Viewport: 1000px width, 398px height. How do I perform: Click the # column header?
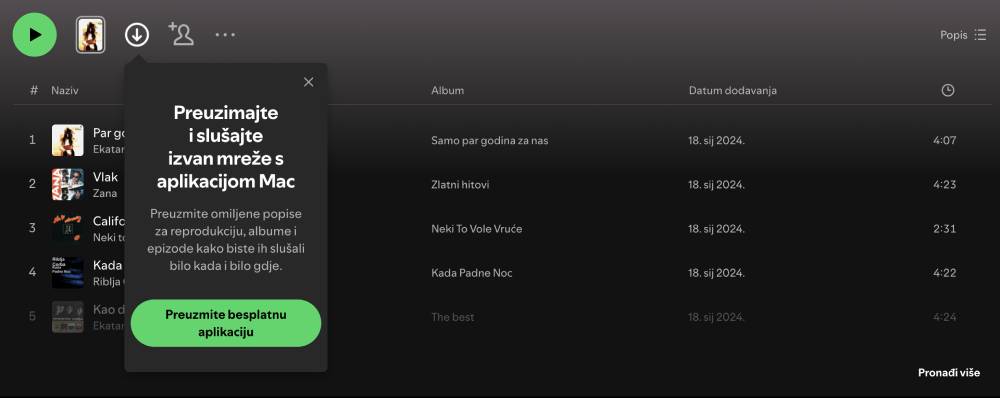point(34,91)
